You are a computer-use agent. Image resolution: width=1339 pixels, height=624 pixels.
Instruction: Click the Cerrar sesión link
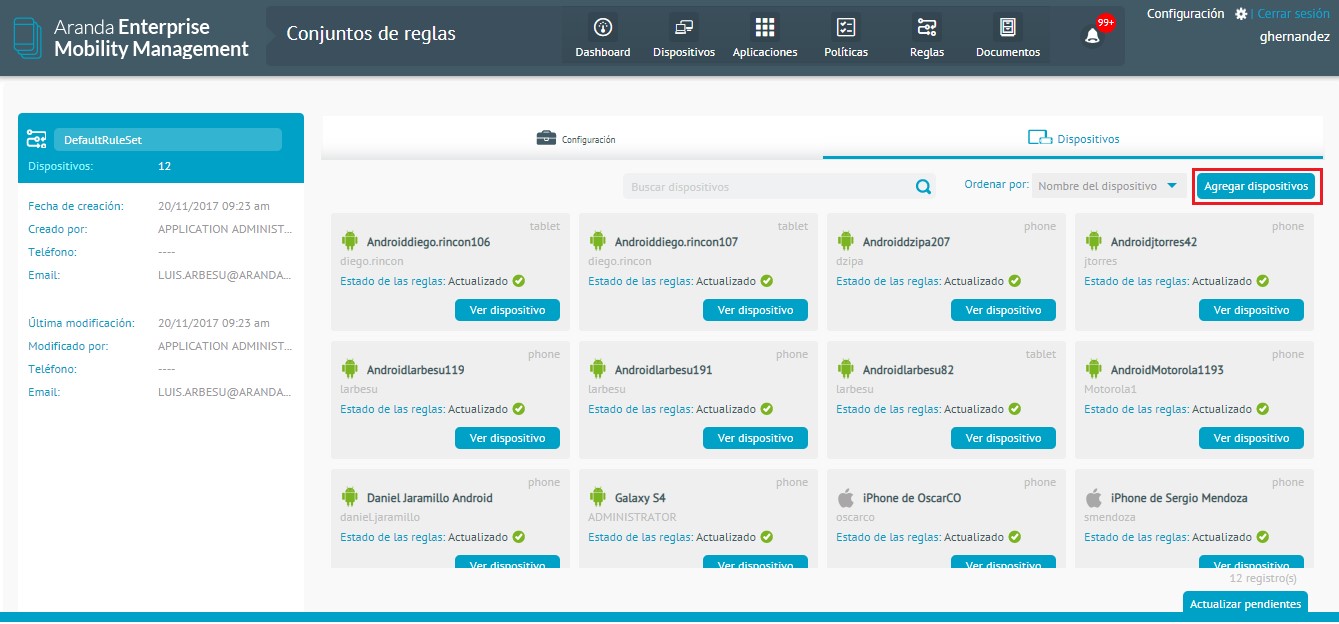1293,14
